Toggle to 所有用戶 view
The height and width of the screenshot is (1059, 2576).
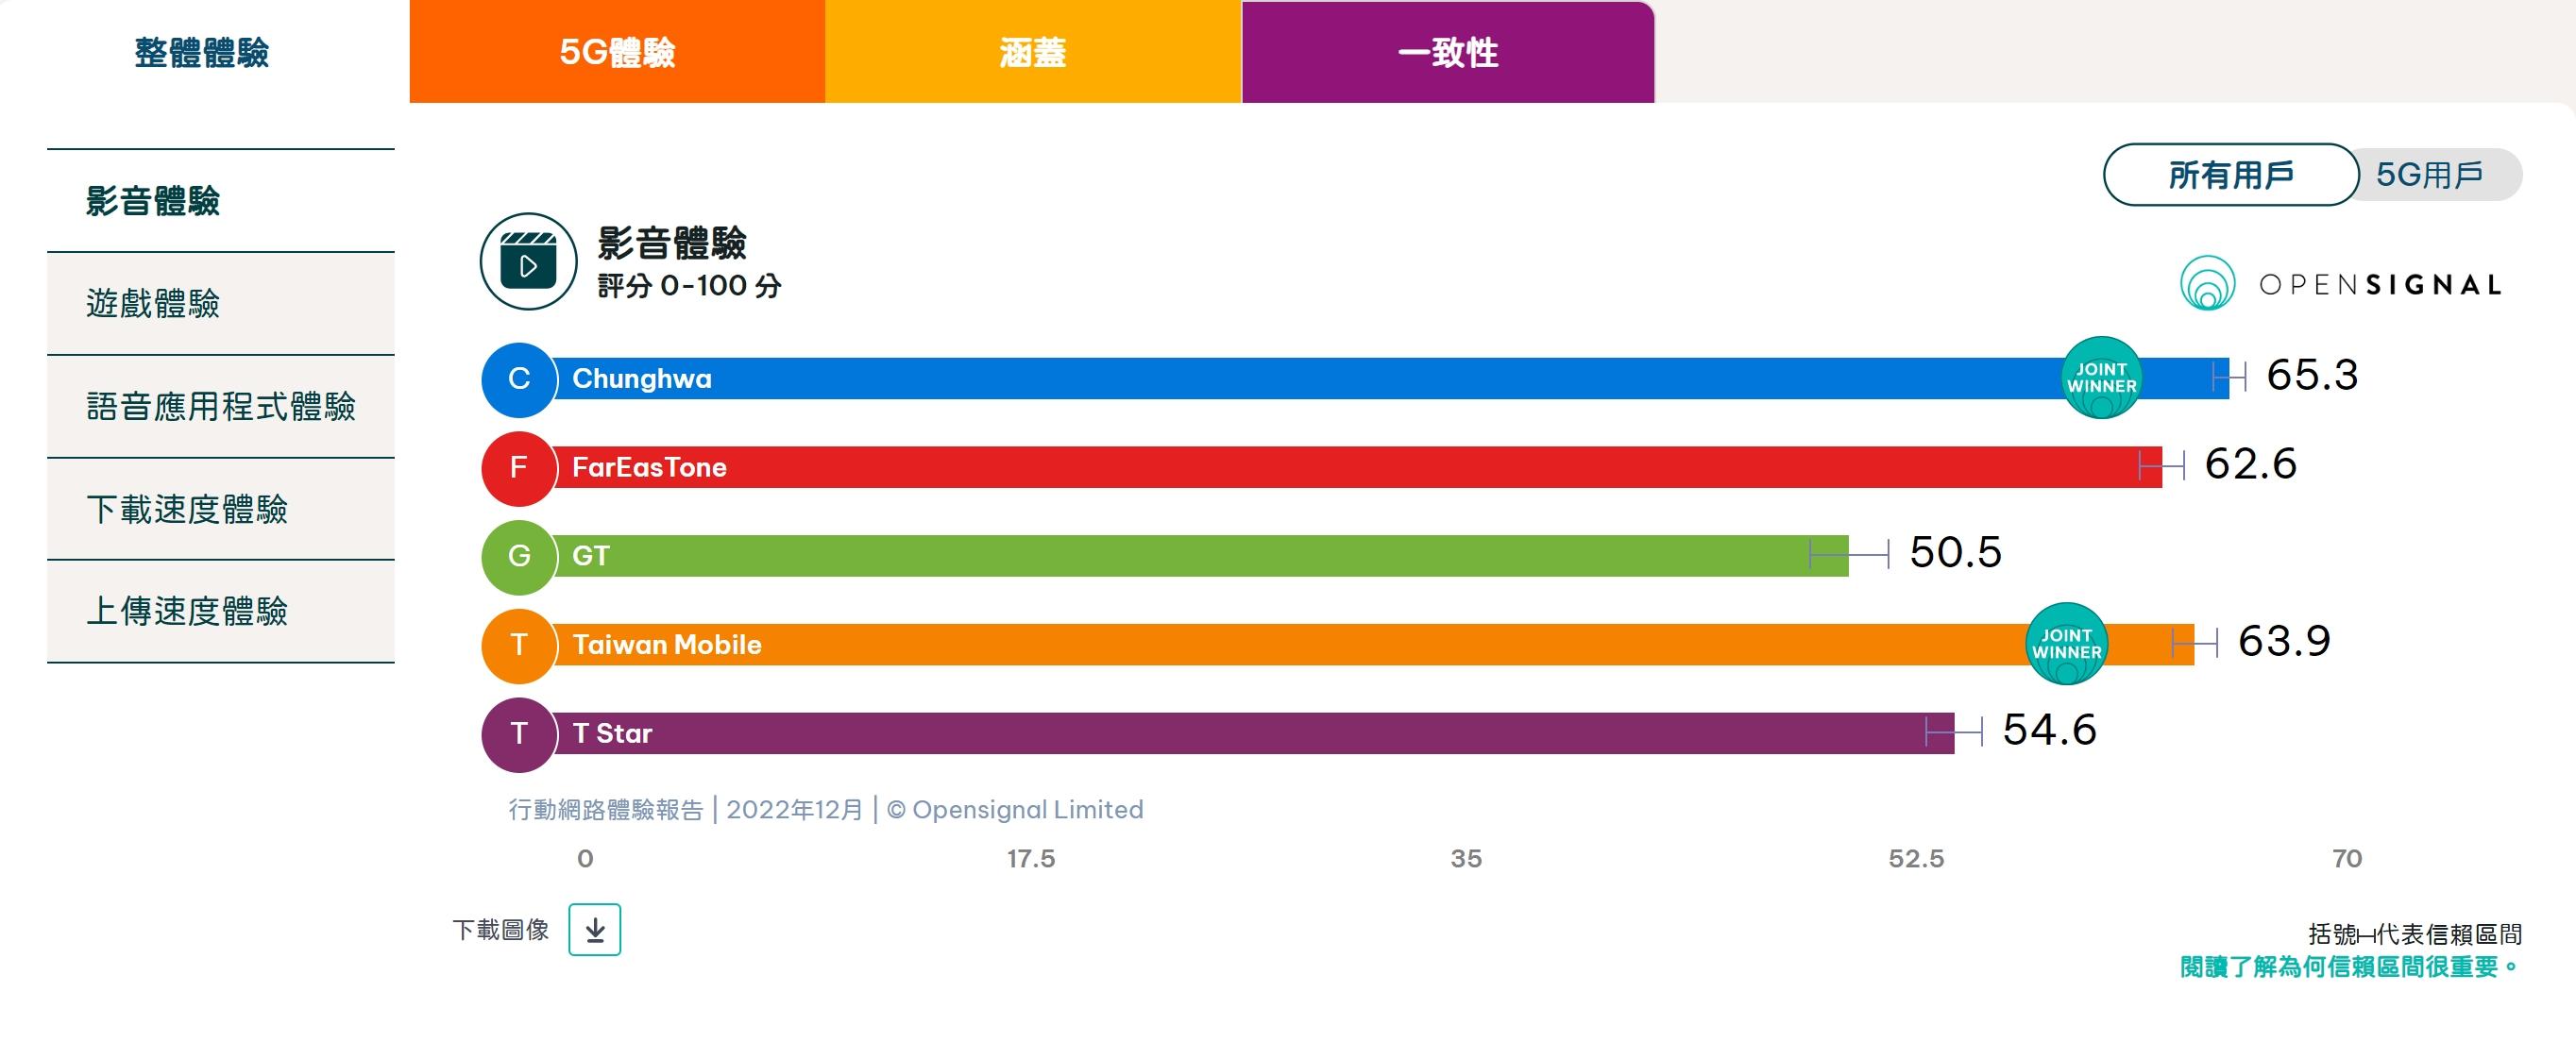[x=2231, y=175]
